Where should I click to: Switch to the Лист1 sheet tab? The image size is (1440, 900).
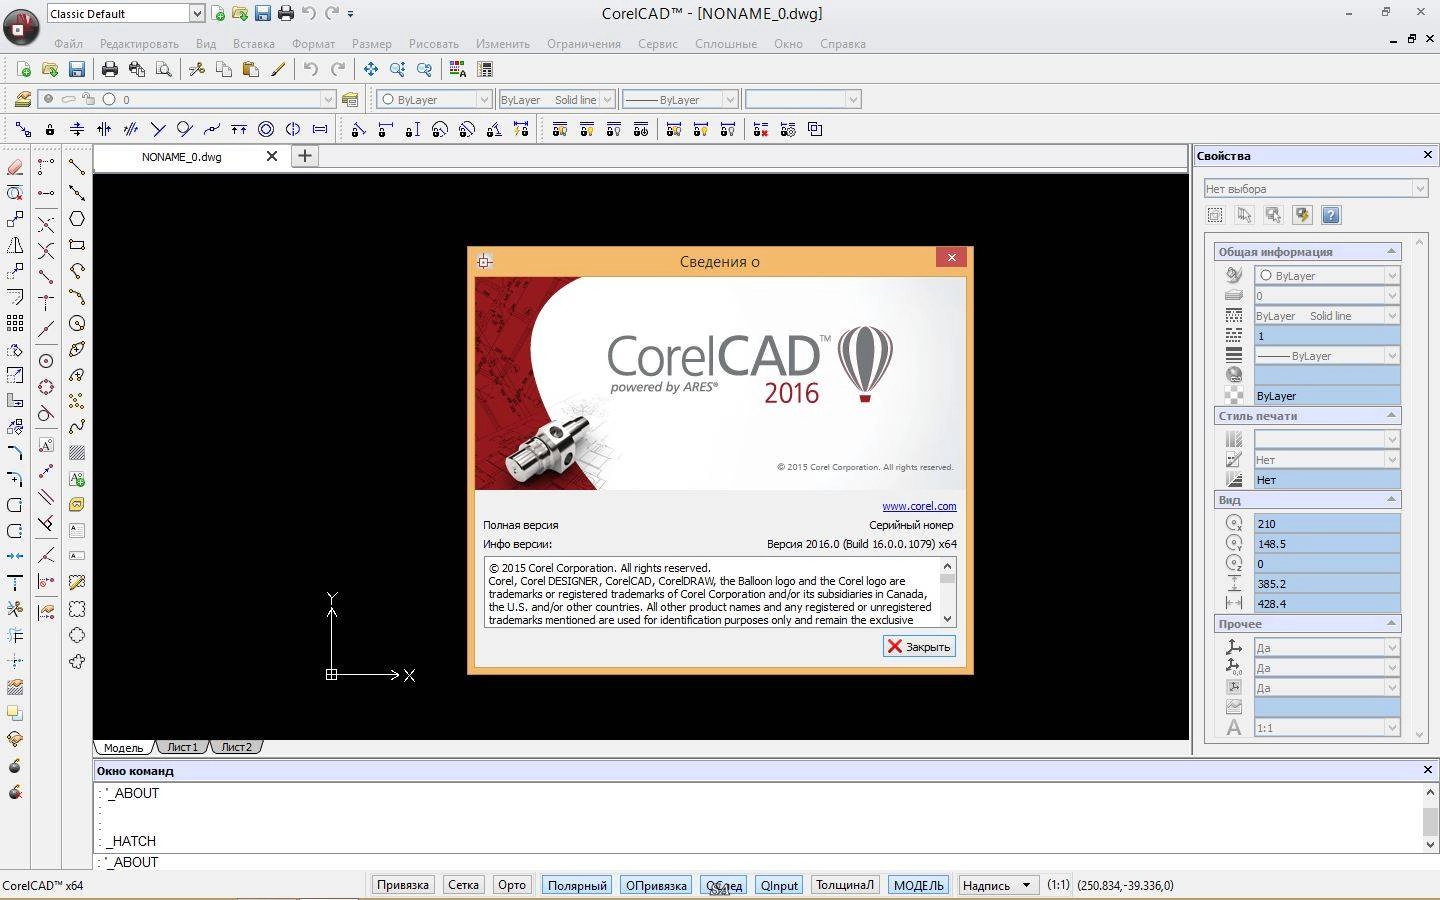(x=183, y=747)
